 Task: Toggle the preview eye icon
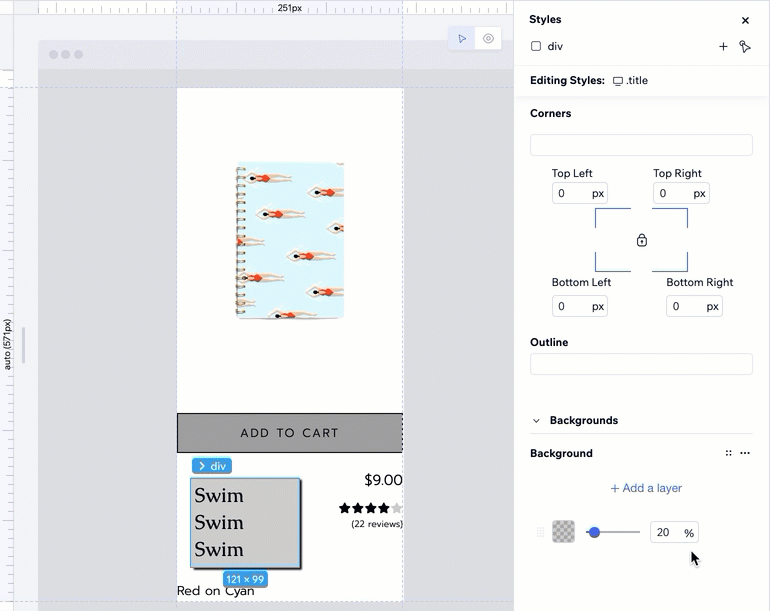488,38
